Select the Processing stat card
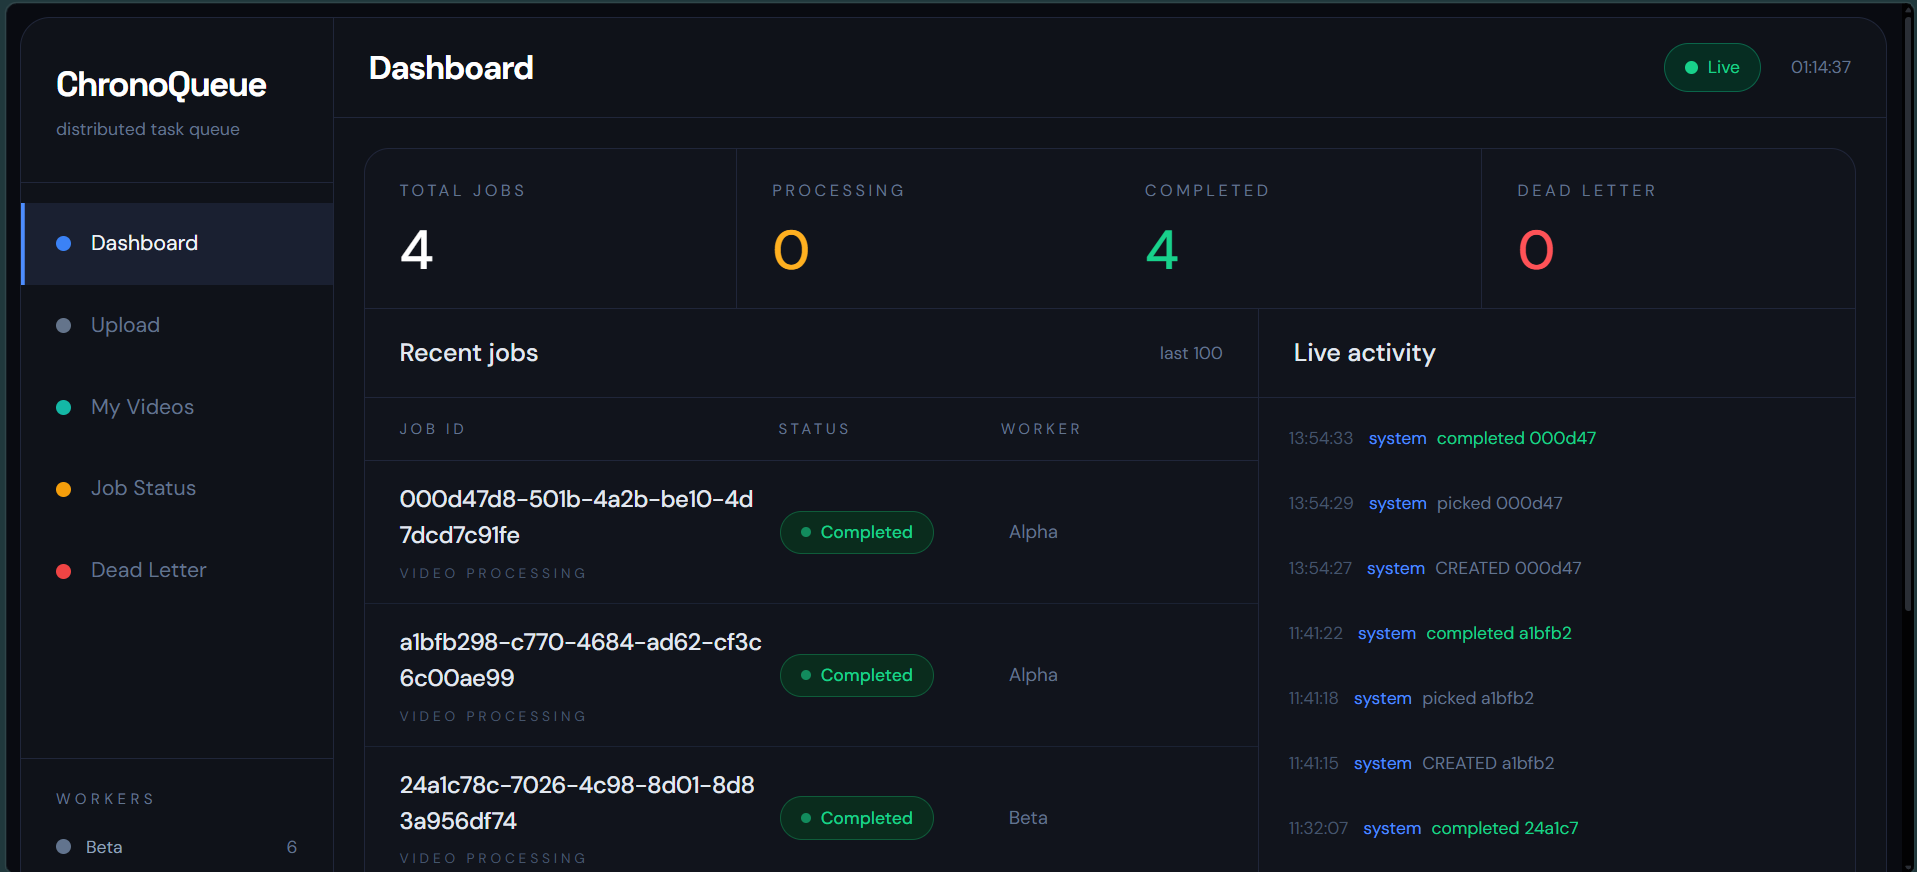Image resolution: width=1917 pixels, height=872 pixels. (923, 229)
